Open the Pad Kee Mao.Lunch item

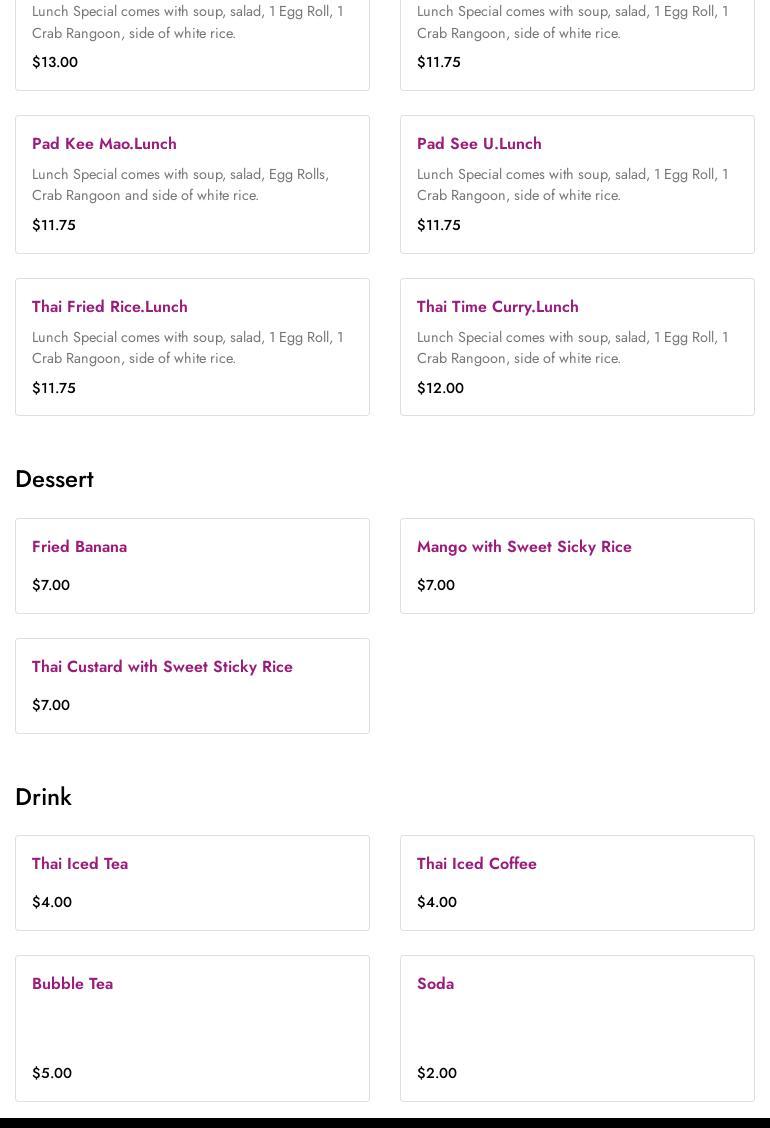click(x=104, y=144)
